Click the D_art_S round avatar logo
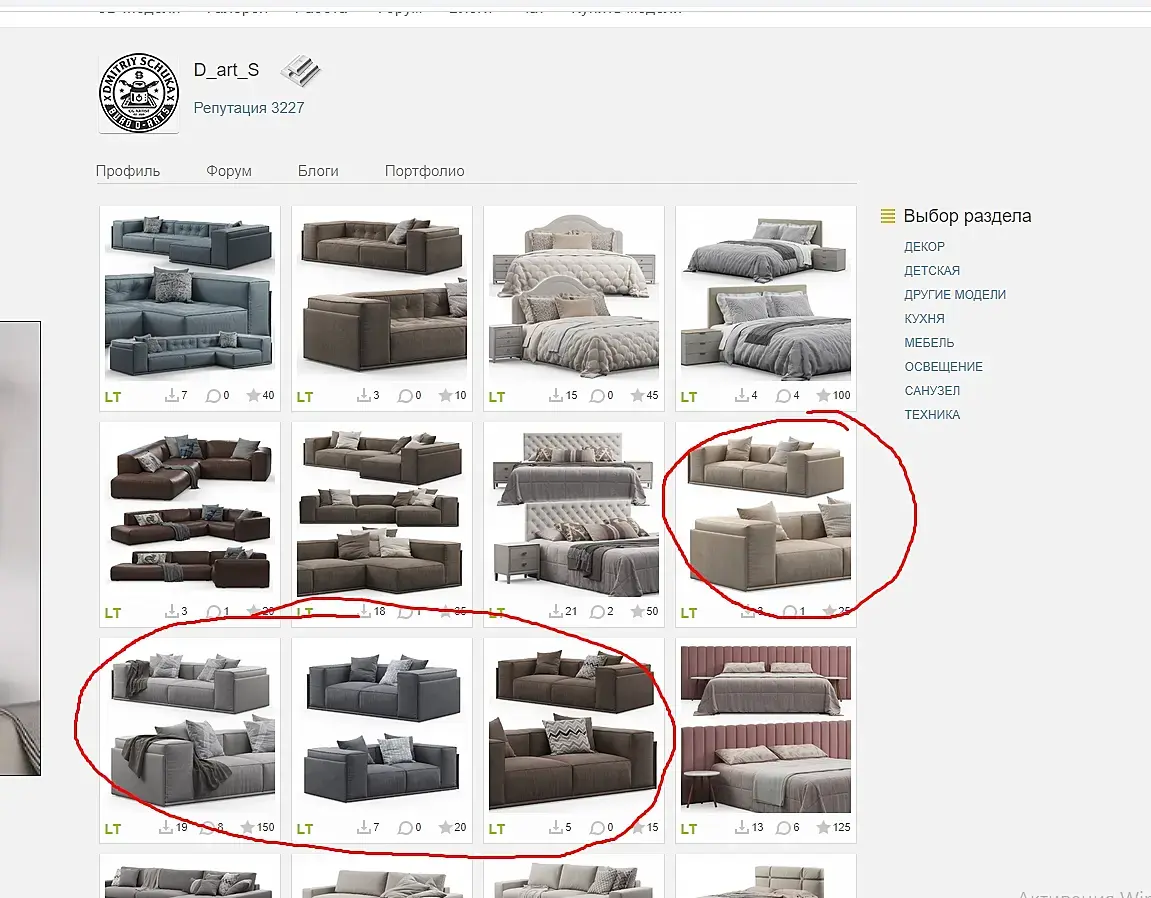The image size is (1151, 898). pyautogui.click(x=139, y=93)
